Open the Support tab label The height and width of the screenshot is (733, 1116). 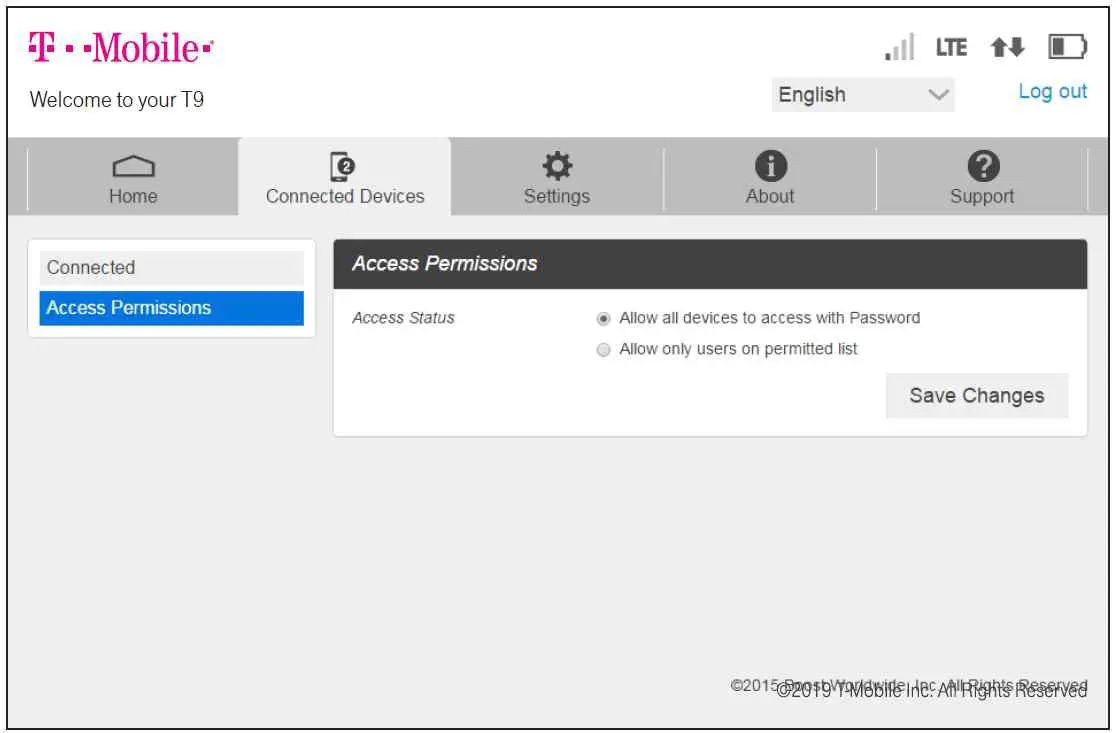pos(981,196)
